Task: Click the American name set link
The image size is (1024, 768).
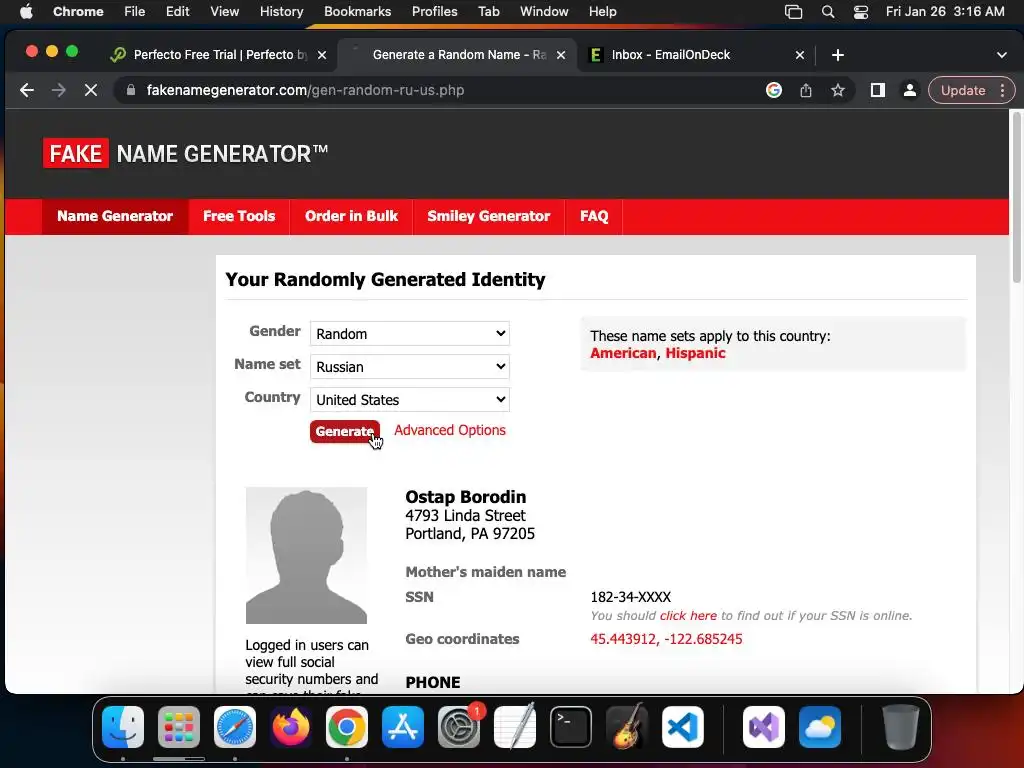Action: (x=623, y=353)
